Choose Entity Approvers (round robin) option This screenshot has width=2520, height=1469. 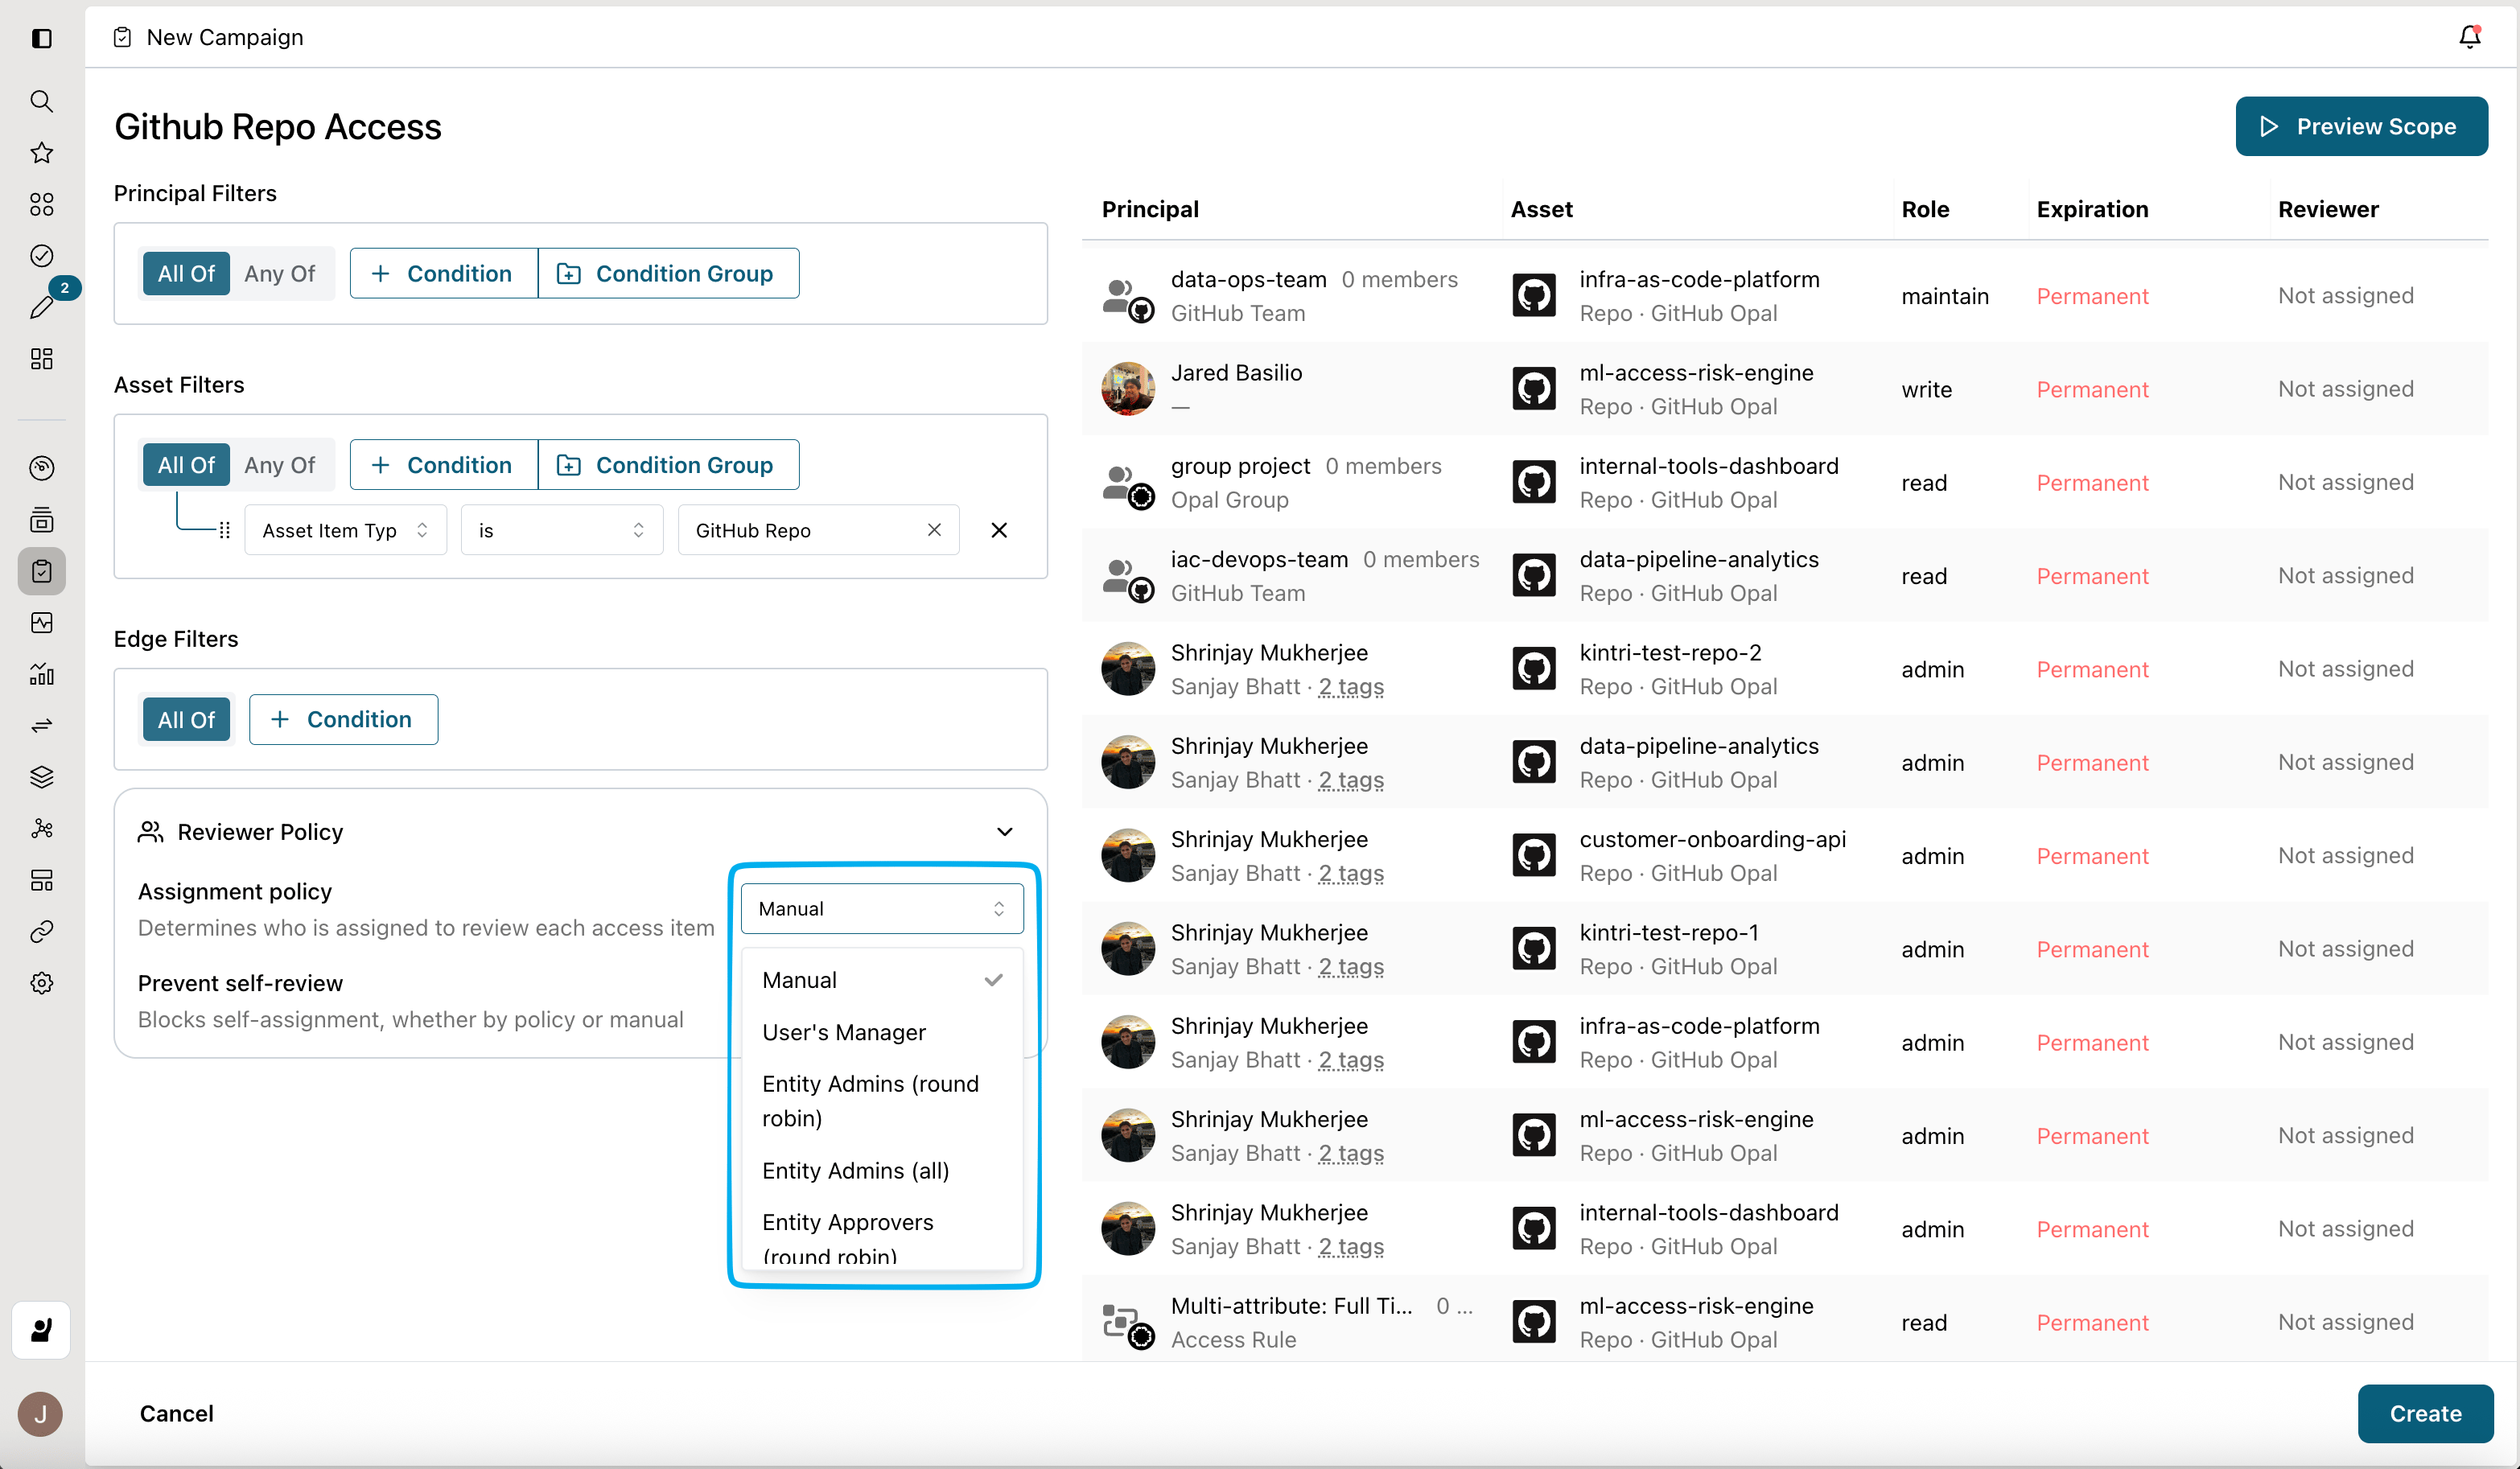(x=881, y=1237)
